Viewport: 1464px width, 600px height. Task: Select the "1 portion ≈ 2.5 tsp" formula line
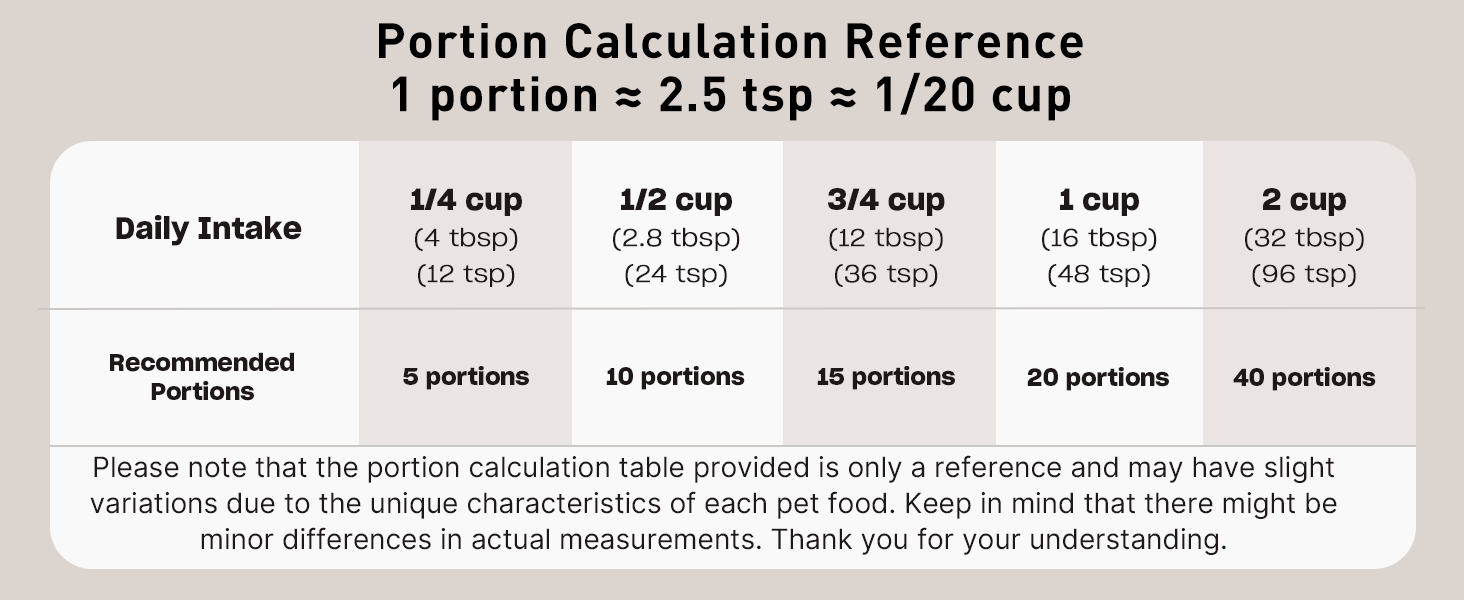(731, 95)
